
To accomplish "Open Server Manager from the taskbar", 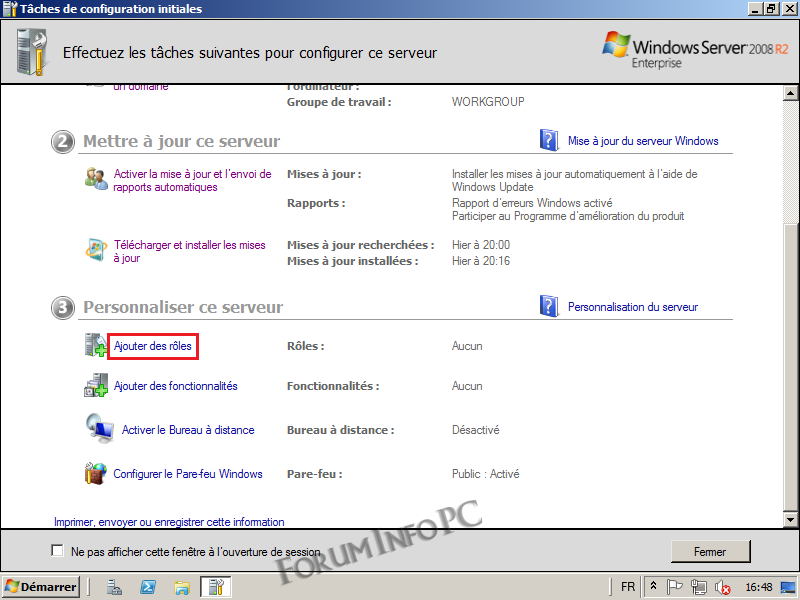I will coord(114,587).
